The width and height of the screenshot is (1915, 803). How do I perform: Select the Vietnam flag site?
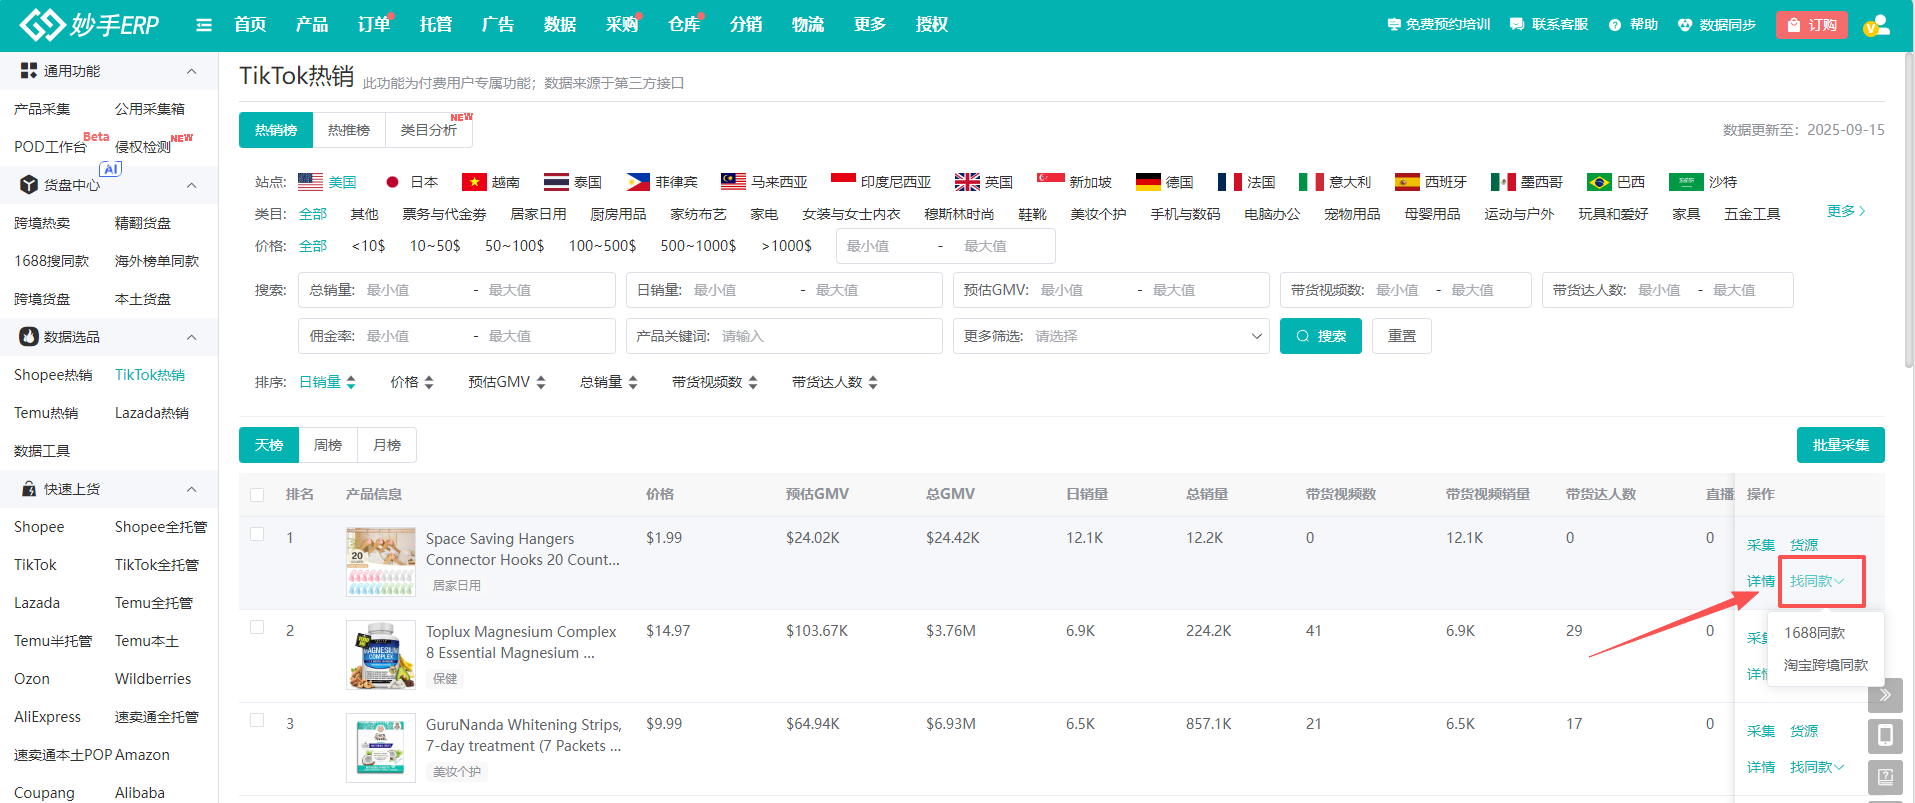pos(473,182)
